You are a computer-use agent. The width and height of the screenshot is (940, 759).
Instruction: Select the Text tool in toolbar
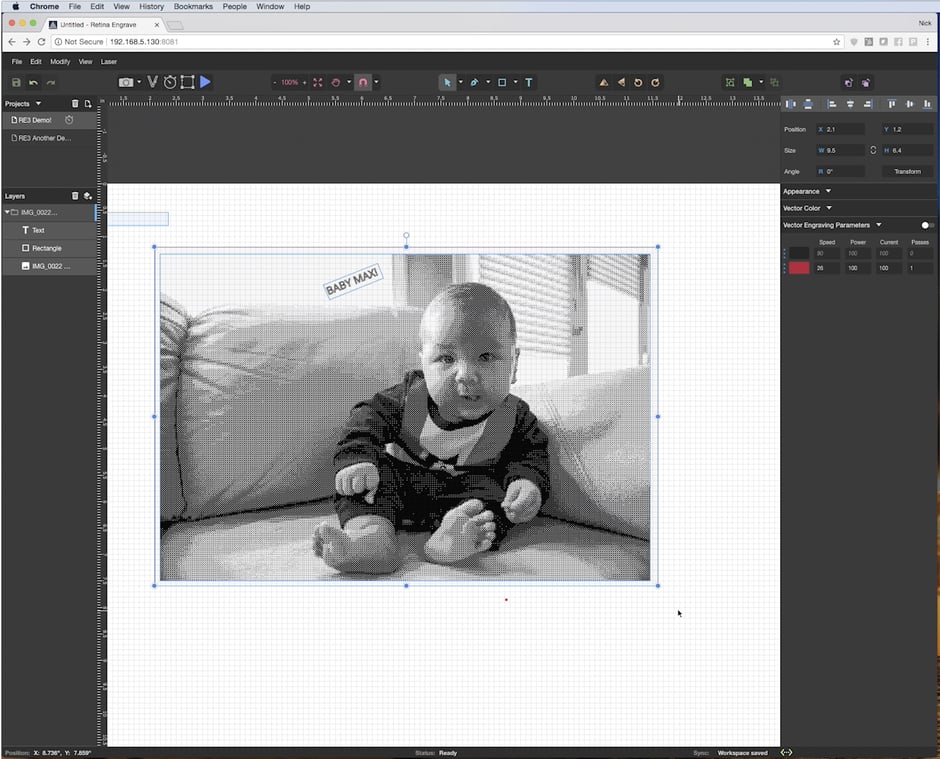529,82
